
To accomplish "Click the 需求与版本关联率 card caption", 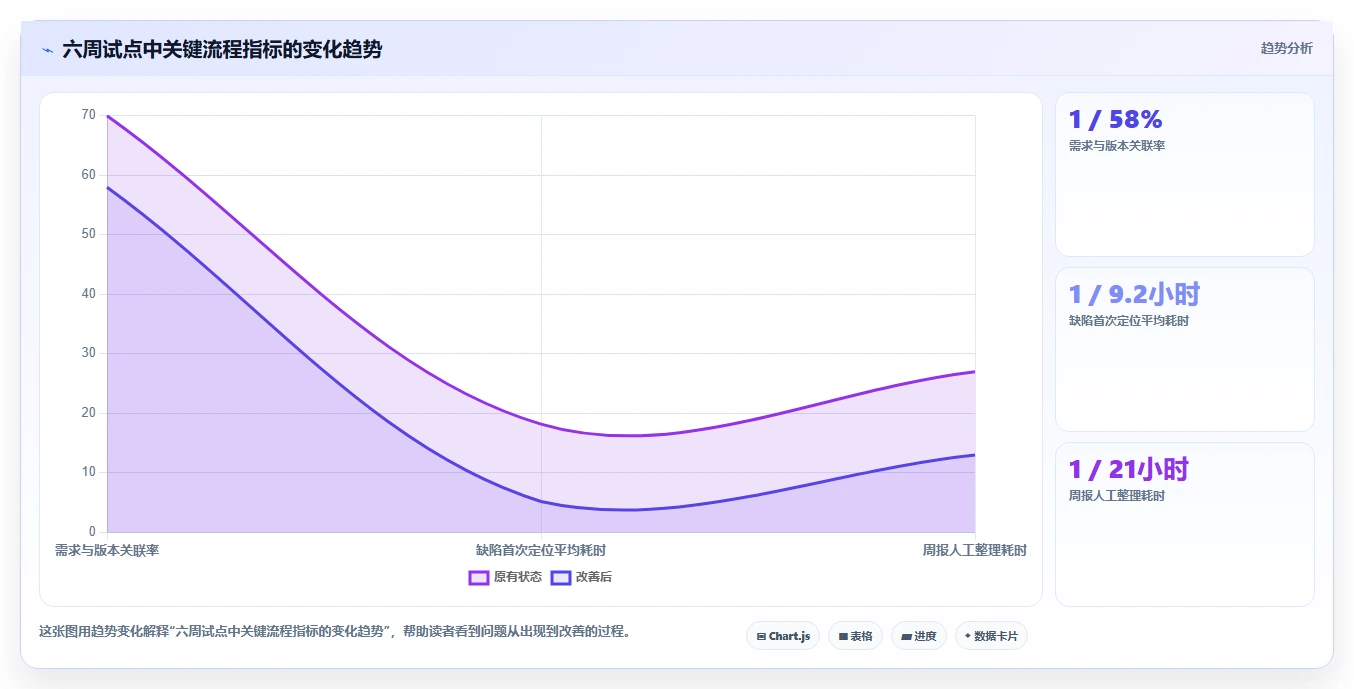I will pyautogui.click(x=1117, y=145).
